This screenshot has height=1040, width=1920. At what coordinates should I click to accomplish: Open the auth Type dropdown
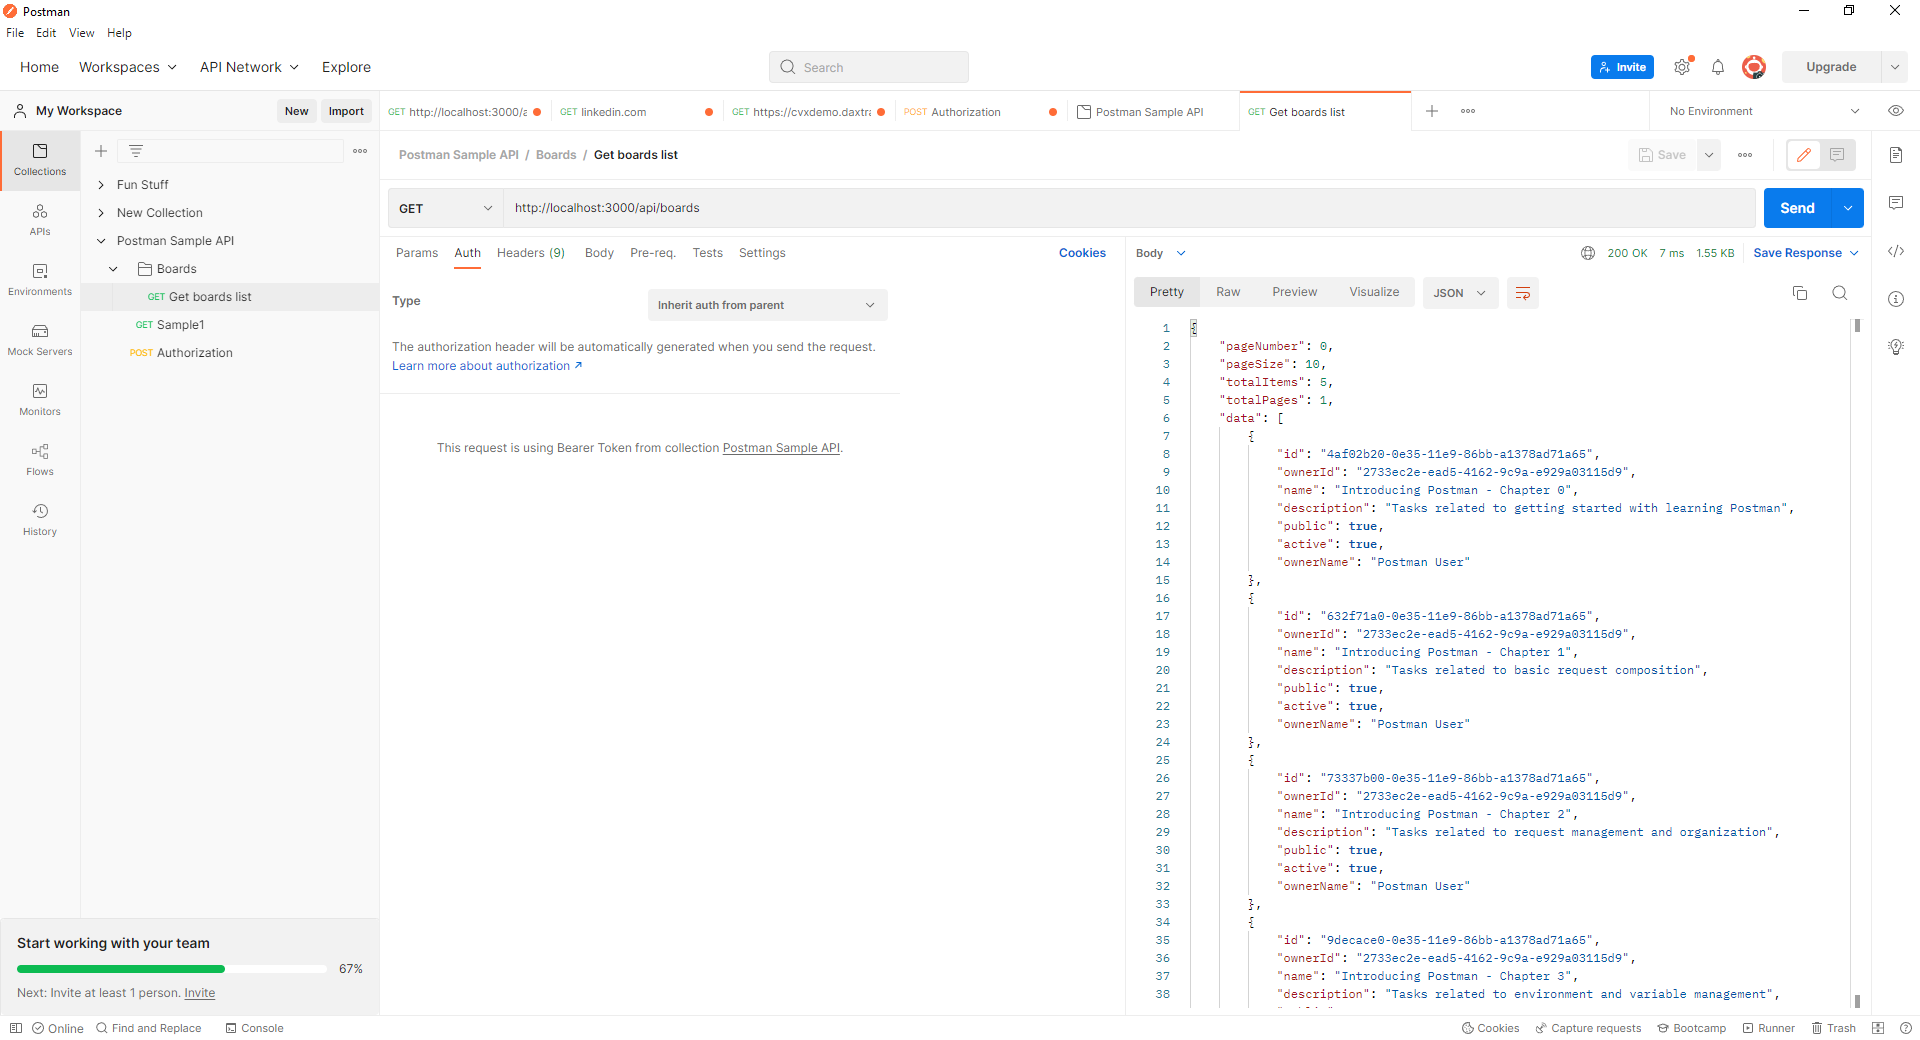767,305
